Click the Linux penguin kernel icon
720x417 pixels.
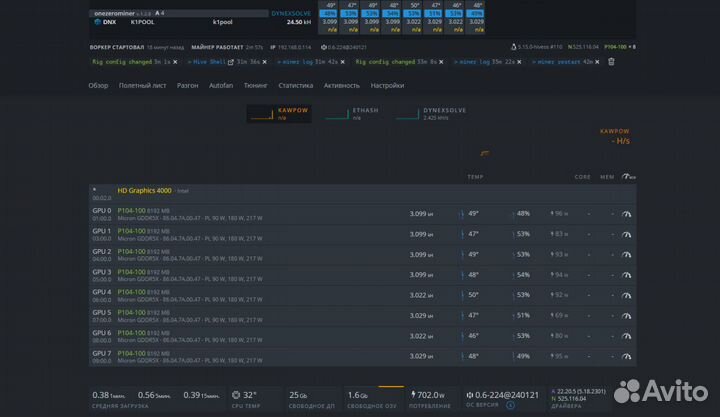click(x=513, y=47)
